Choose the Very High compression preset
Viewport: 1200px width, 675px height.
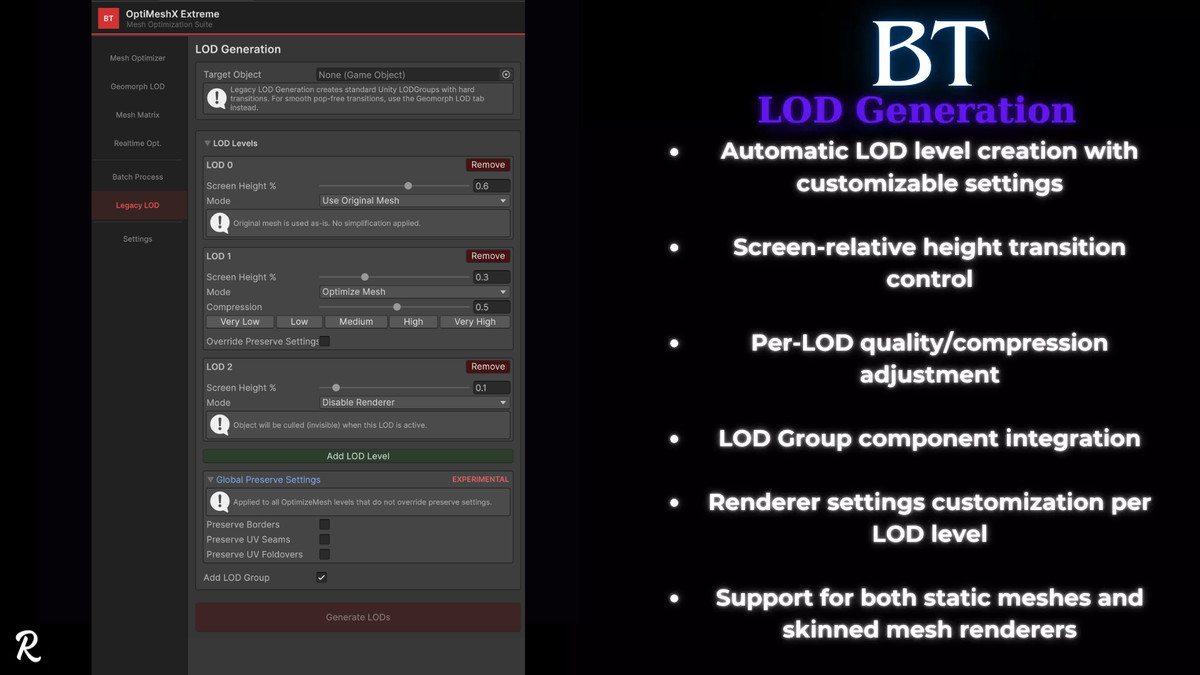[x=475, y=322]
